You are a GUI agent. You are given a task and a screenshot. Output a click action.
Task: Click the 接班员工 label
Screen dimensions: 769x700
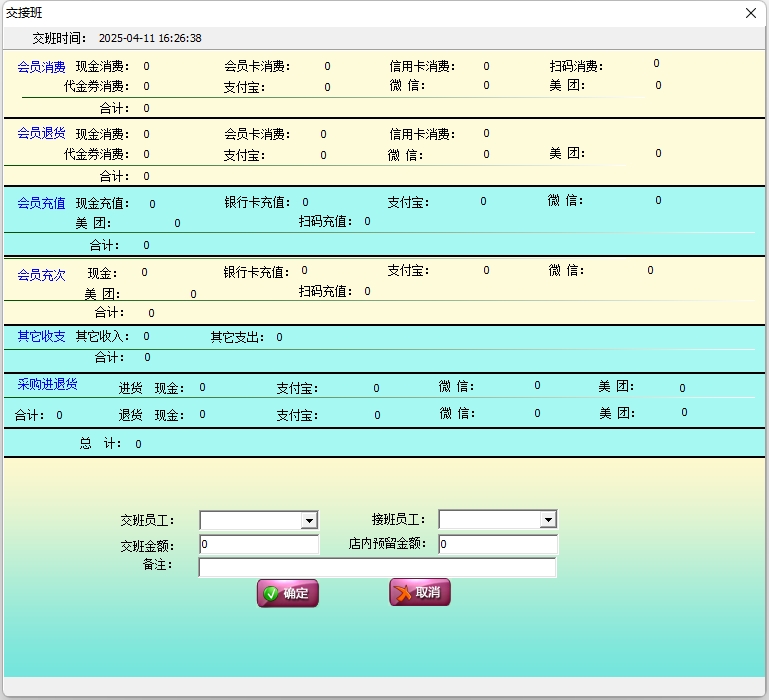click(x=398, y=519)
